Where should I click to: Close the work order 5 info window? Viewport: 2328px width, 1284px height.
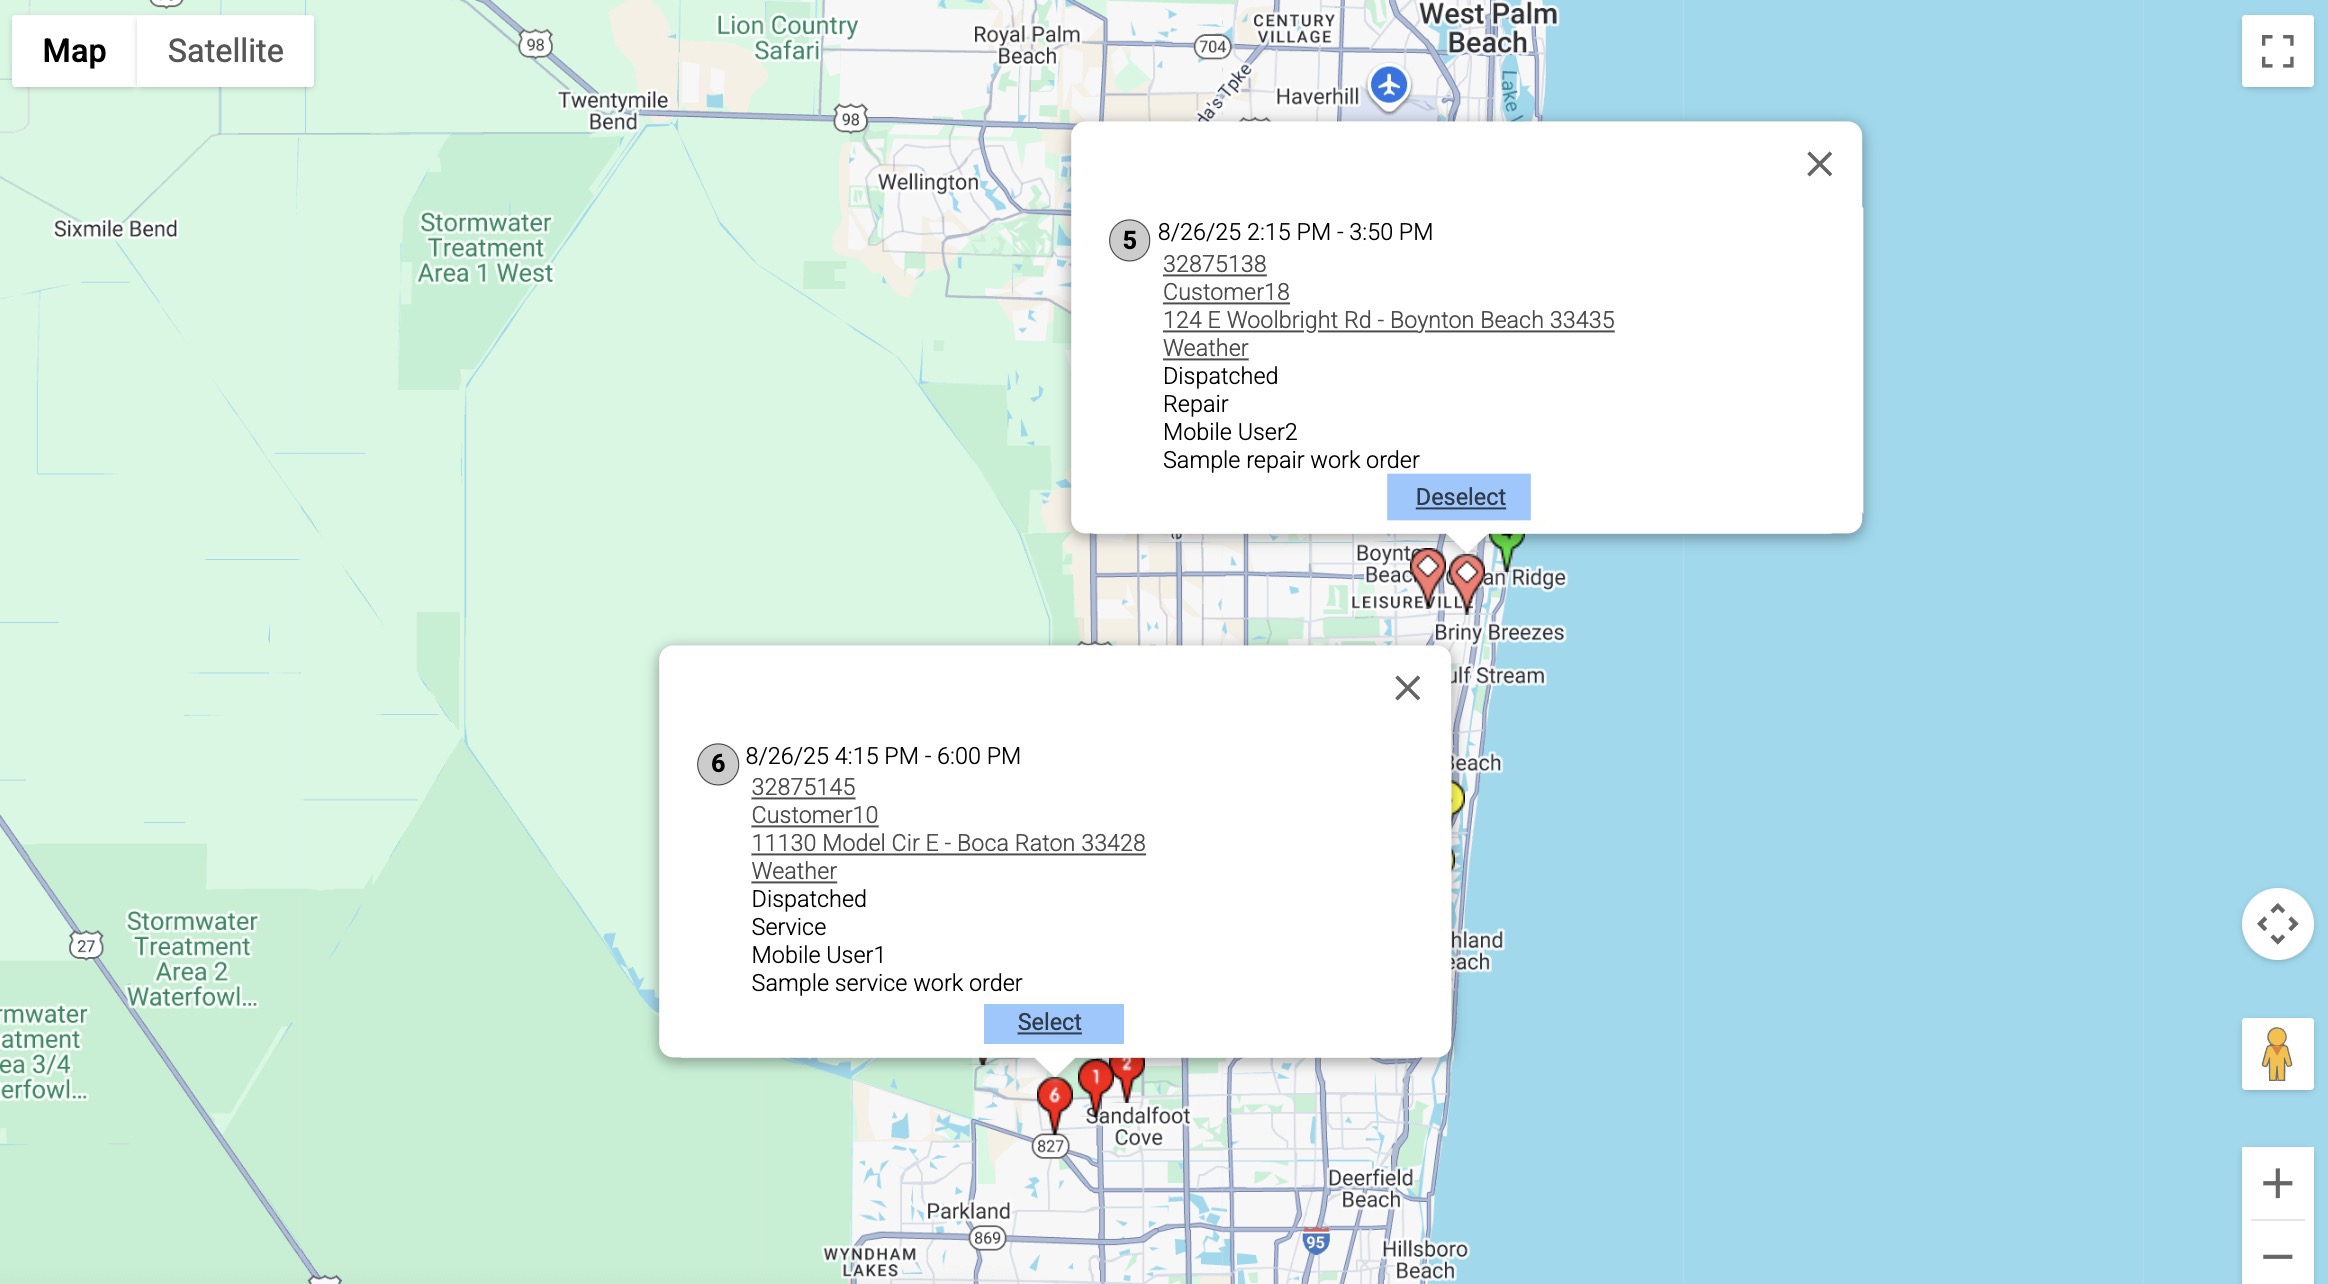click(x=1819, y=164)
